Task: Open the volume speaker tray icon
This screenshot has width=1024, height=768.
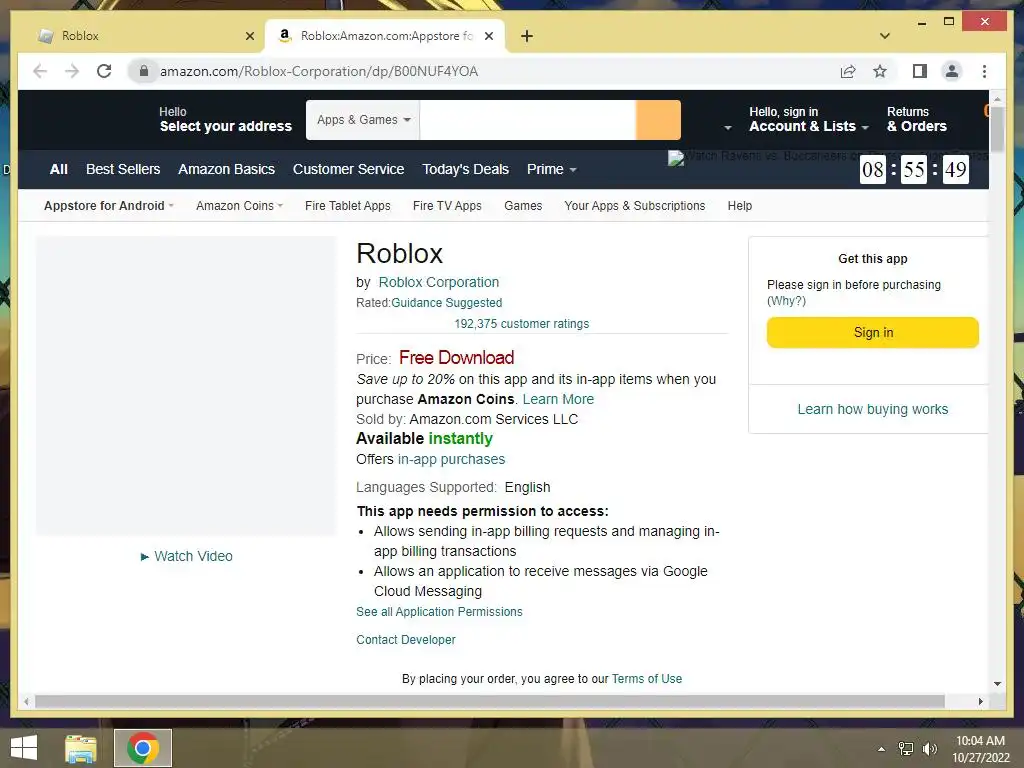Action: [929, 749]
